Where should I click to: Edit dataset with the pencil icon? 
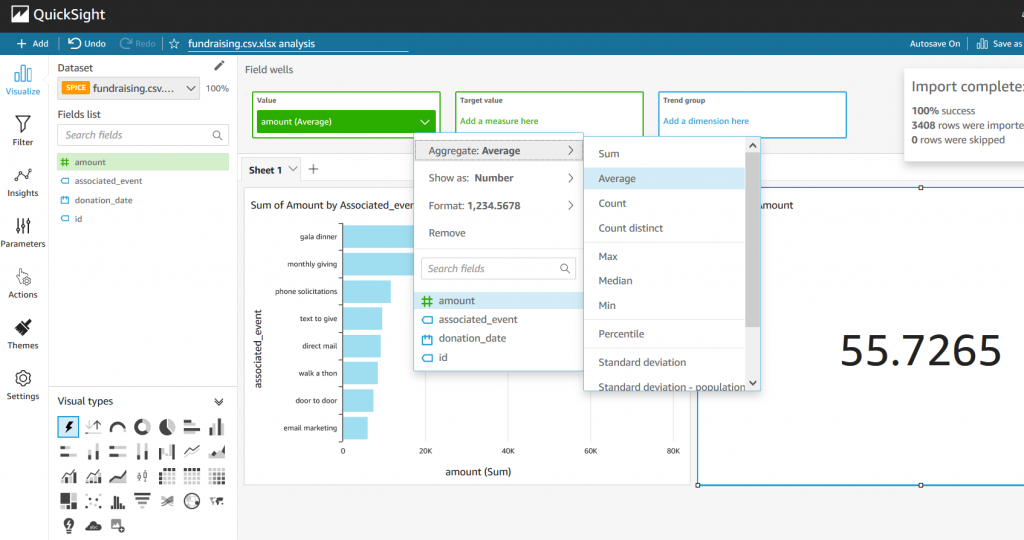pyautogui.click(x=219, y=66)
